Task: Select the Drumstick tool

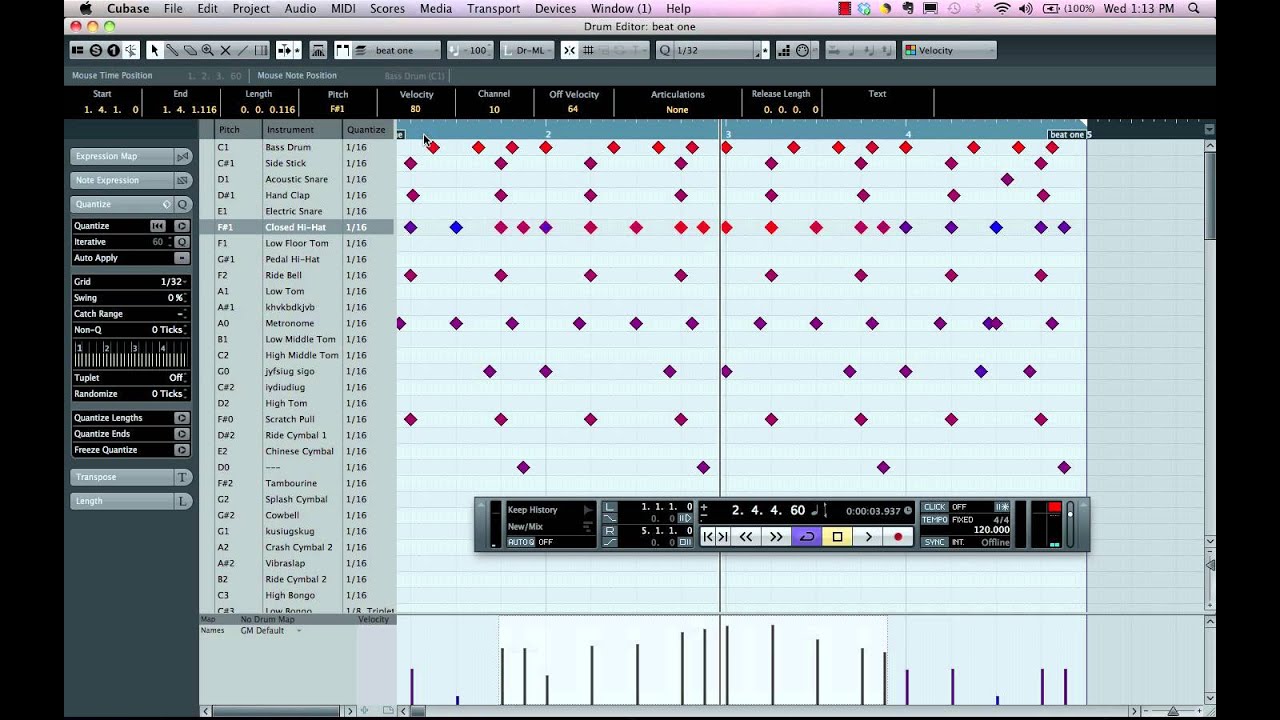Action: (x=172, y=50)
